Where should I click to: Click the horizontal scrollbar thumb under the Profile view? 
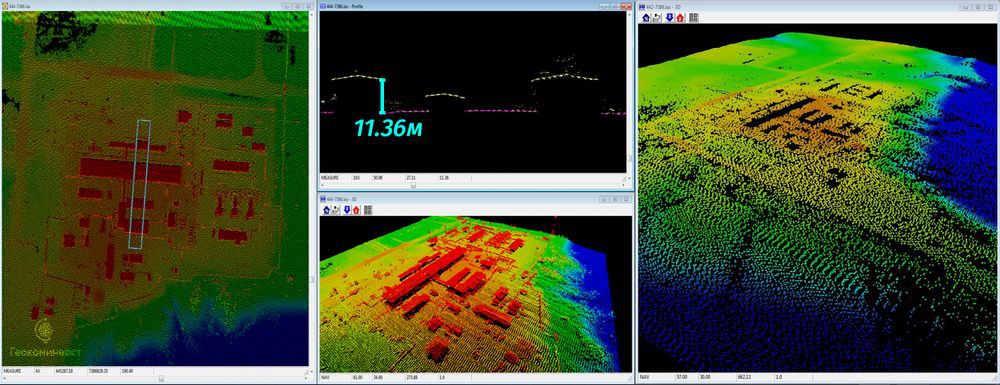pyautogui.click(x=413, y=185)
